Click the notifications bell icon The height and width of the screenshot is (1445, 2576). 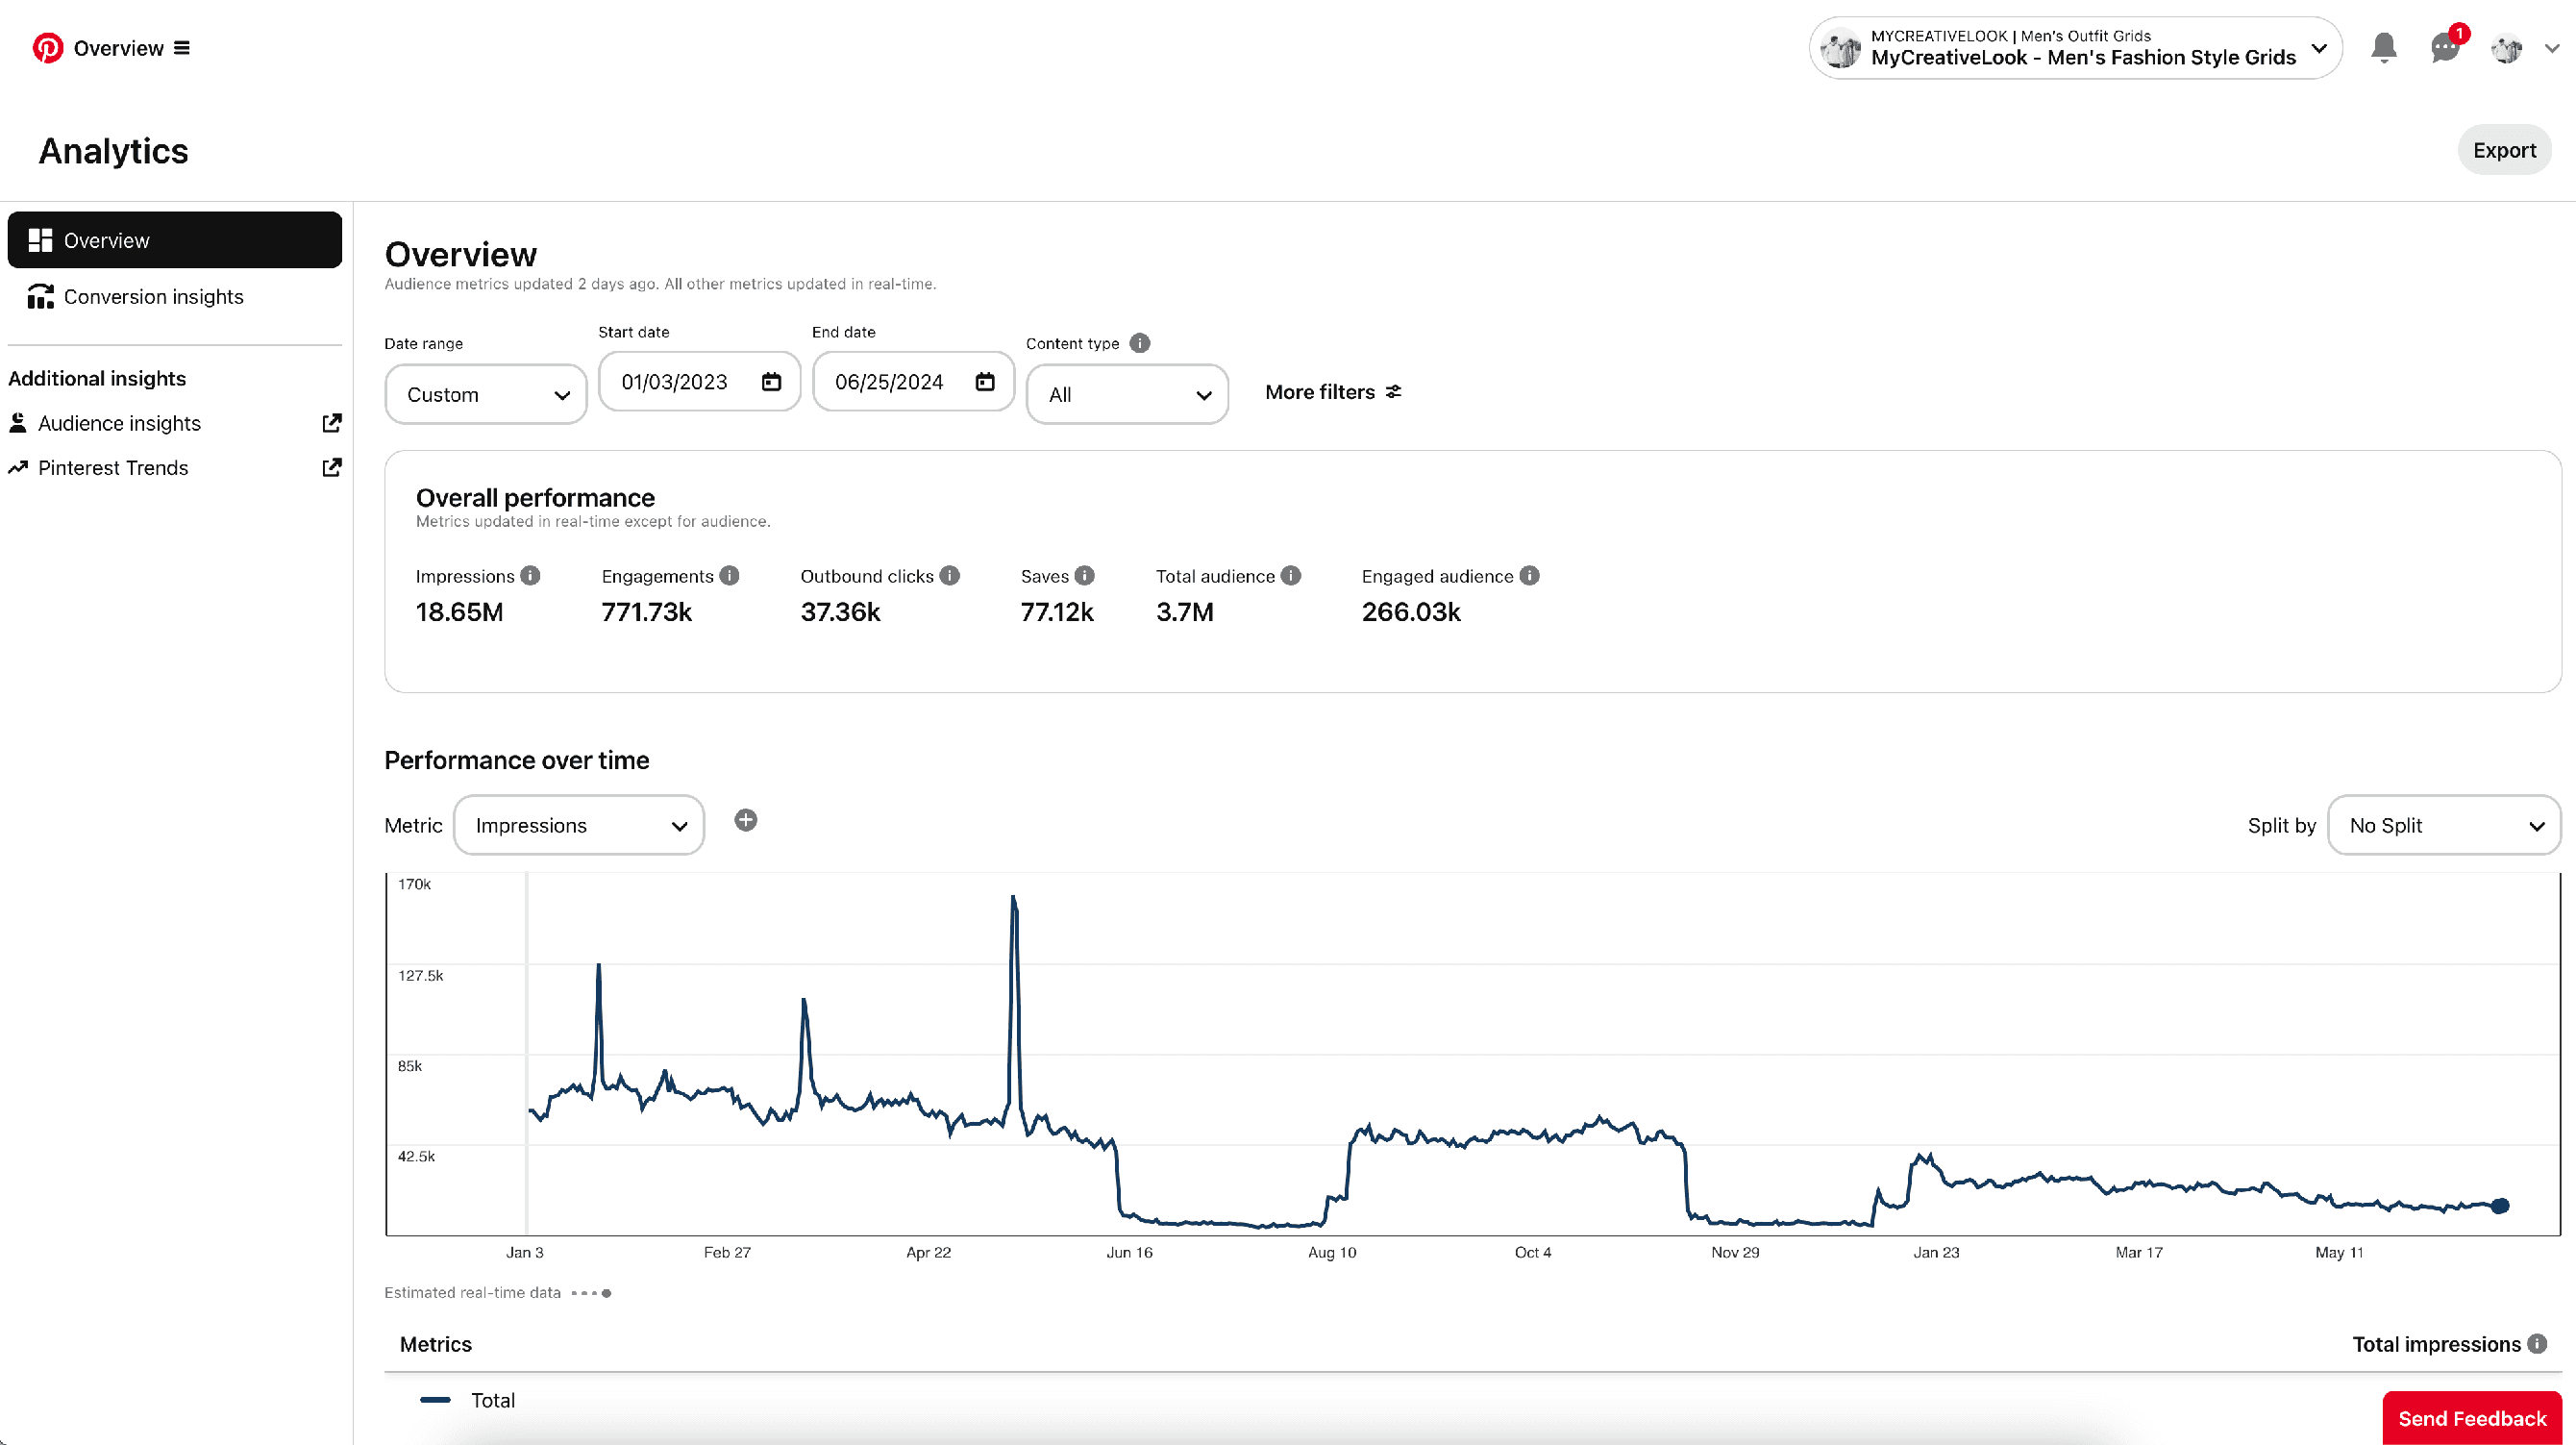tap(2383, 48)
